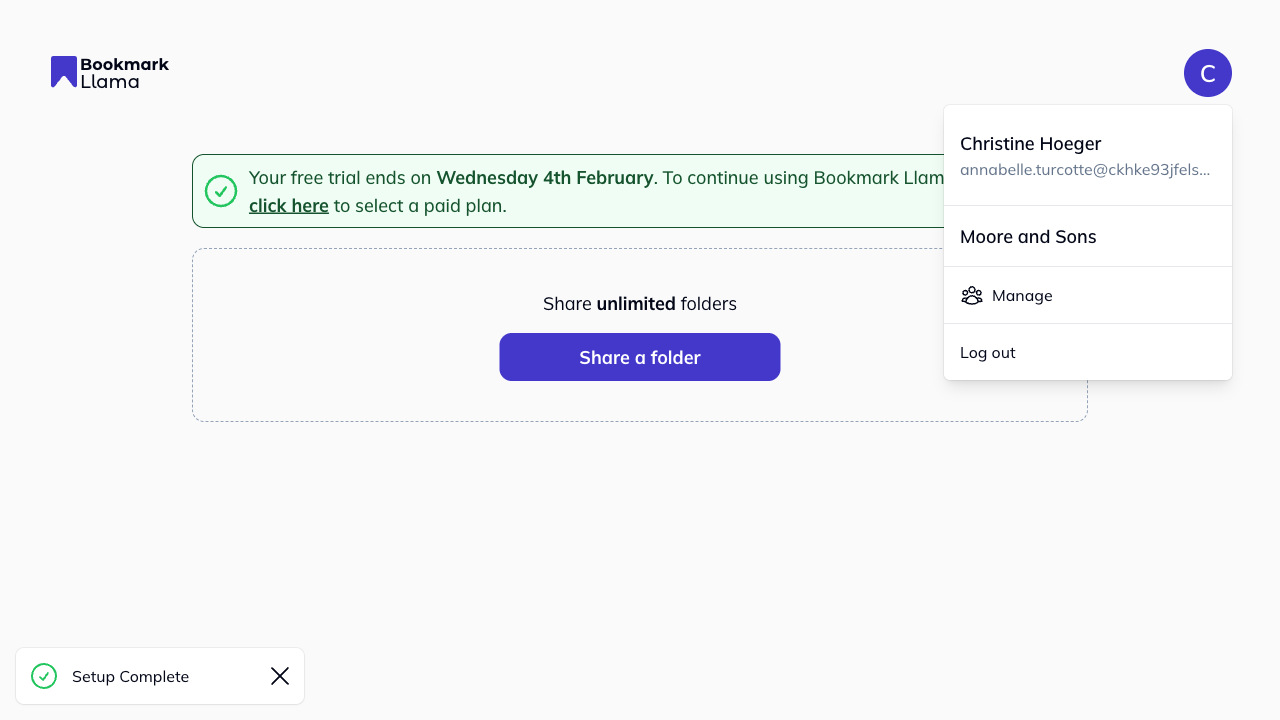1280x720 pixels.
Task: Choose Log out from the menu
Action: coord(987,352)
